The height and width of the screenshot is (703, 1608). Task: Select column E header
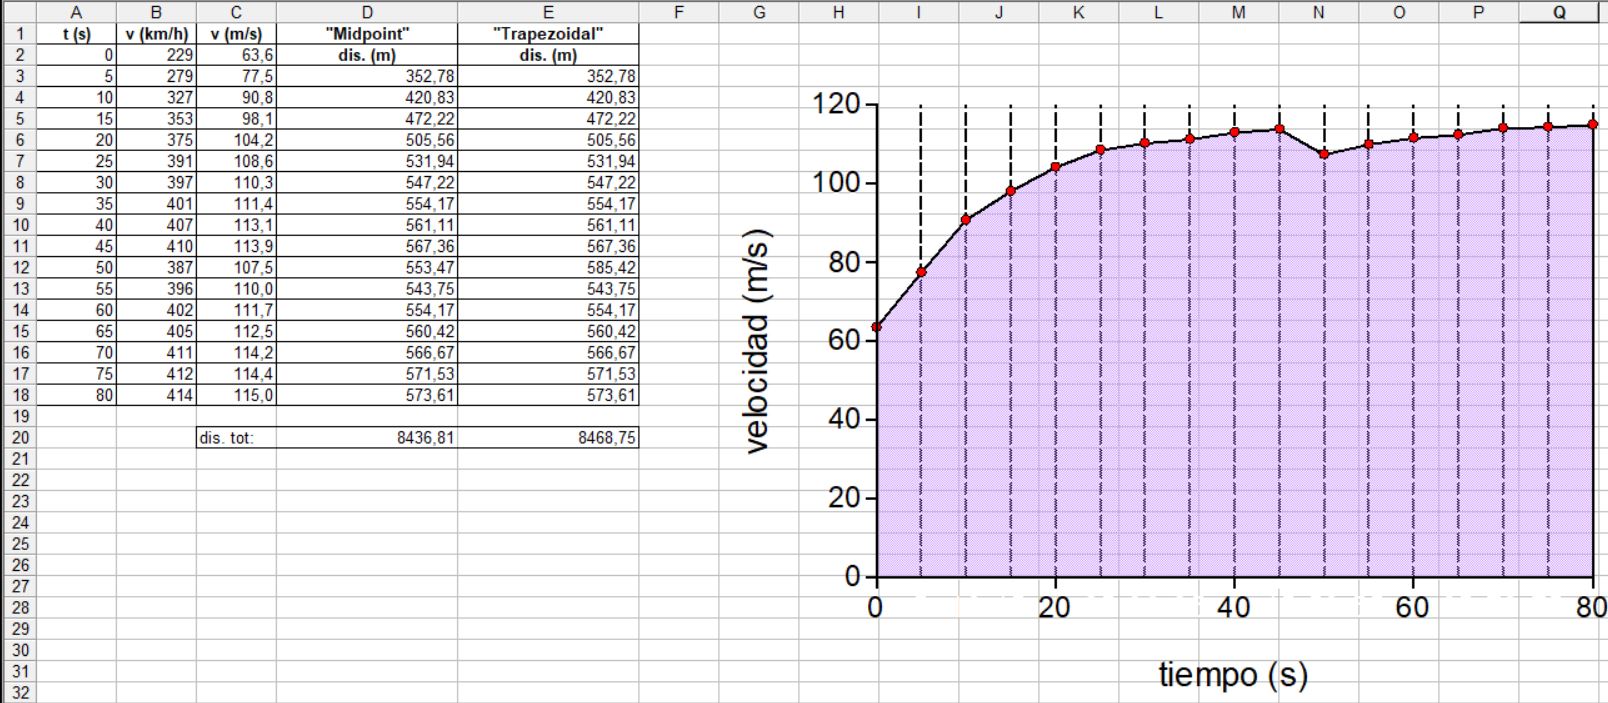coord(548,12)
